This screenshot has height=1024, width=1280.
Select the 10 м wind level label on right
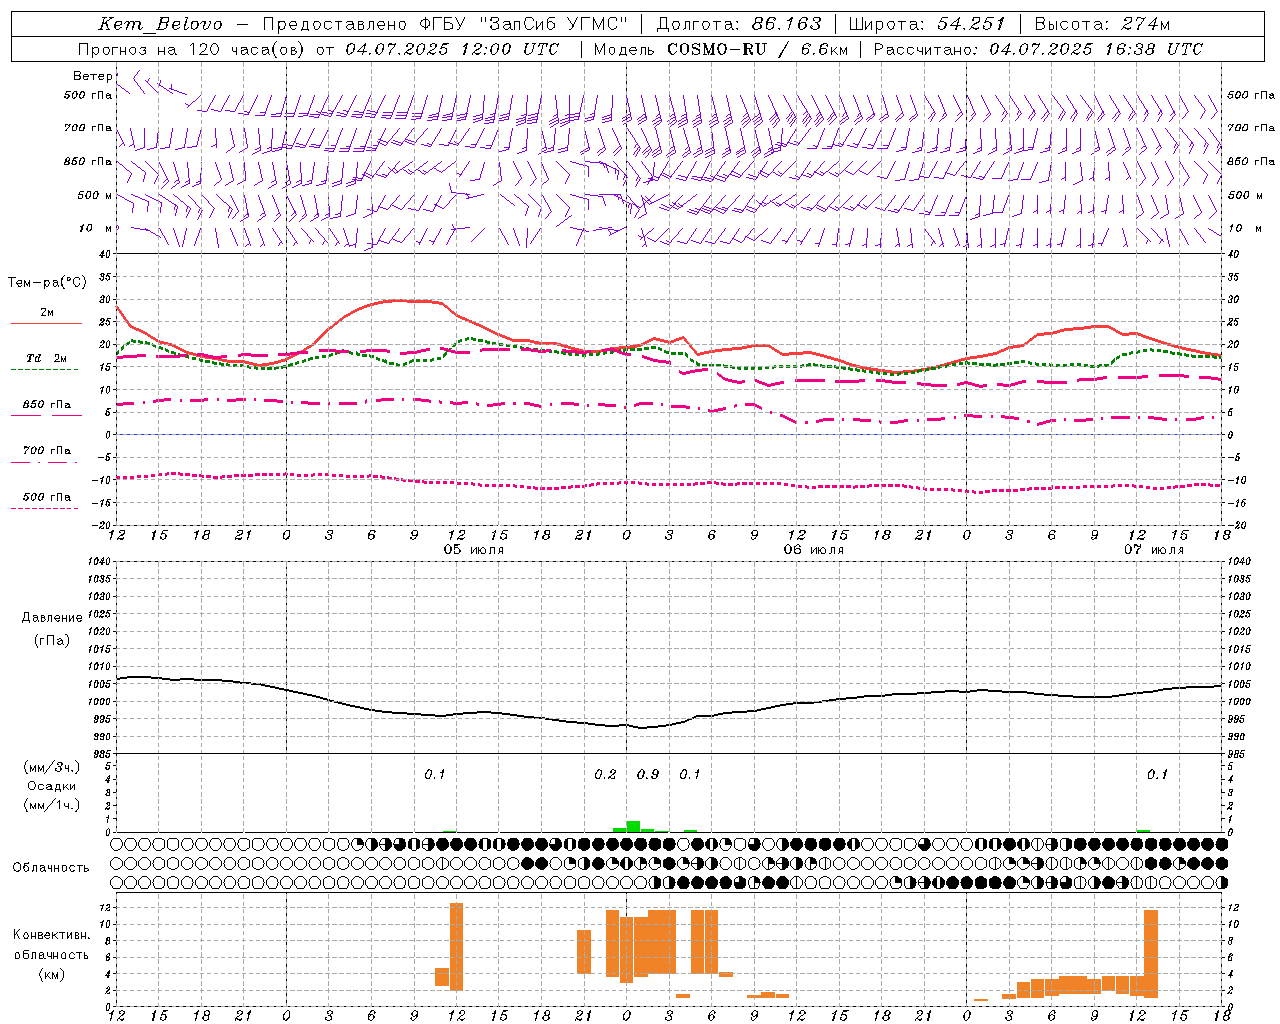coord(1245,228)
